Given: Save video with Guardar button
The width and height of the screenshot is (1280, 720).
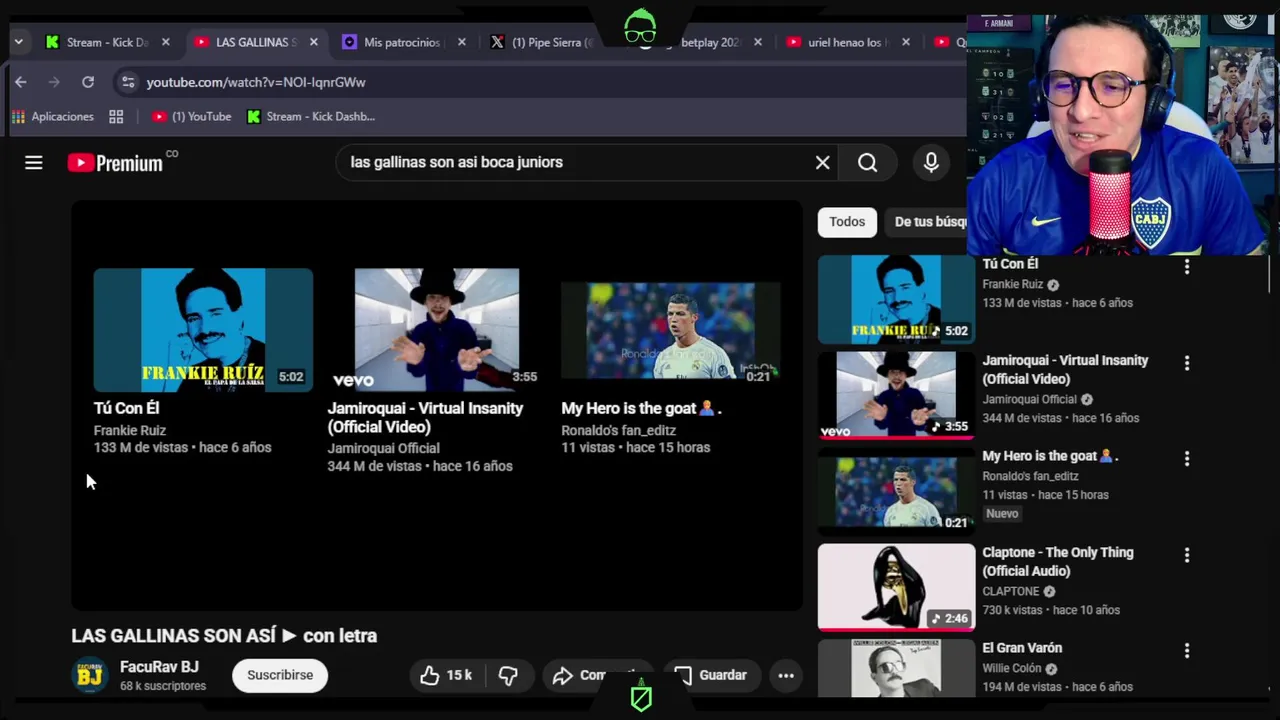Looking at the screenshot, I should pos(710,676).
